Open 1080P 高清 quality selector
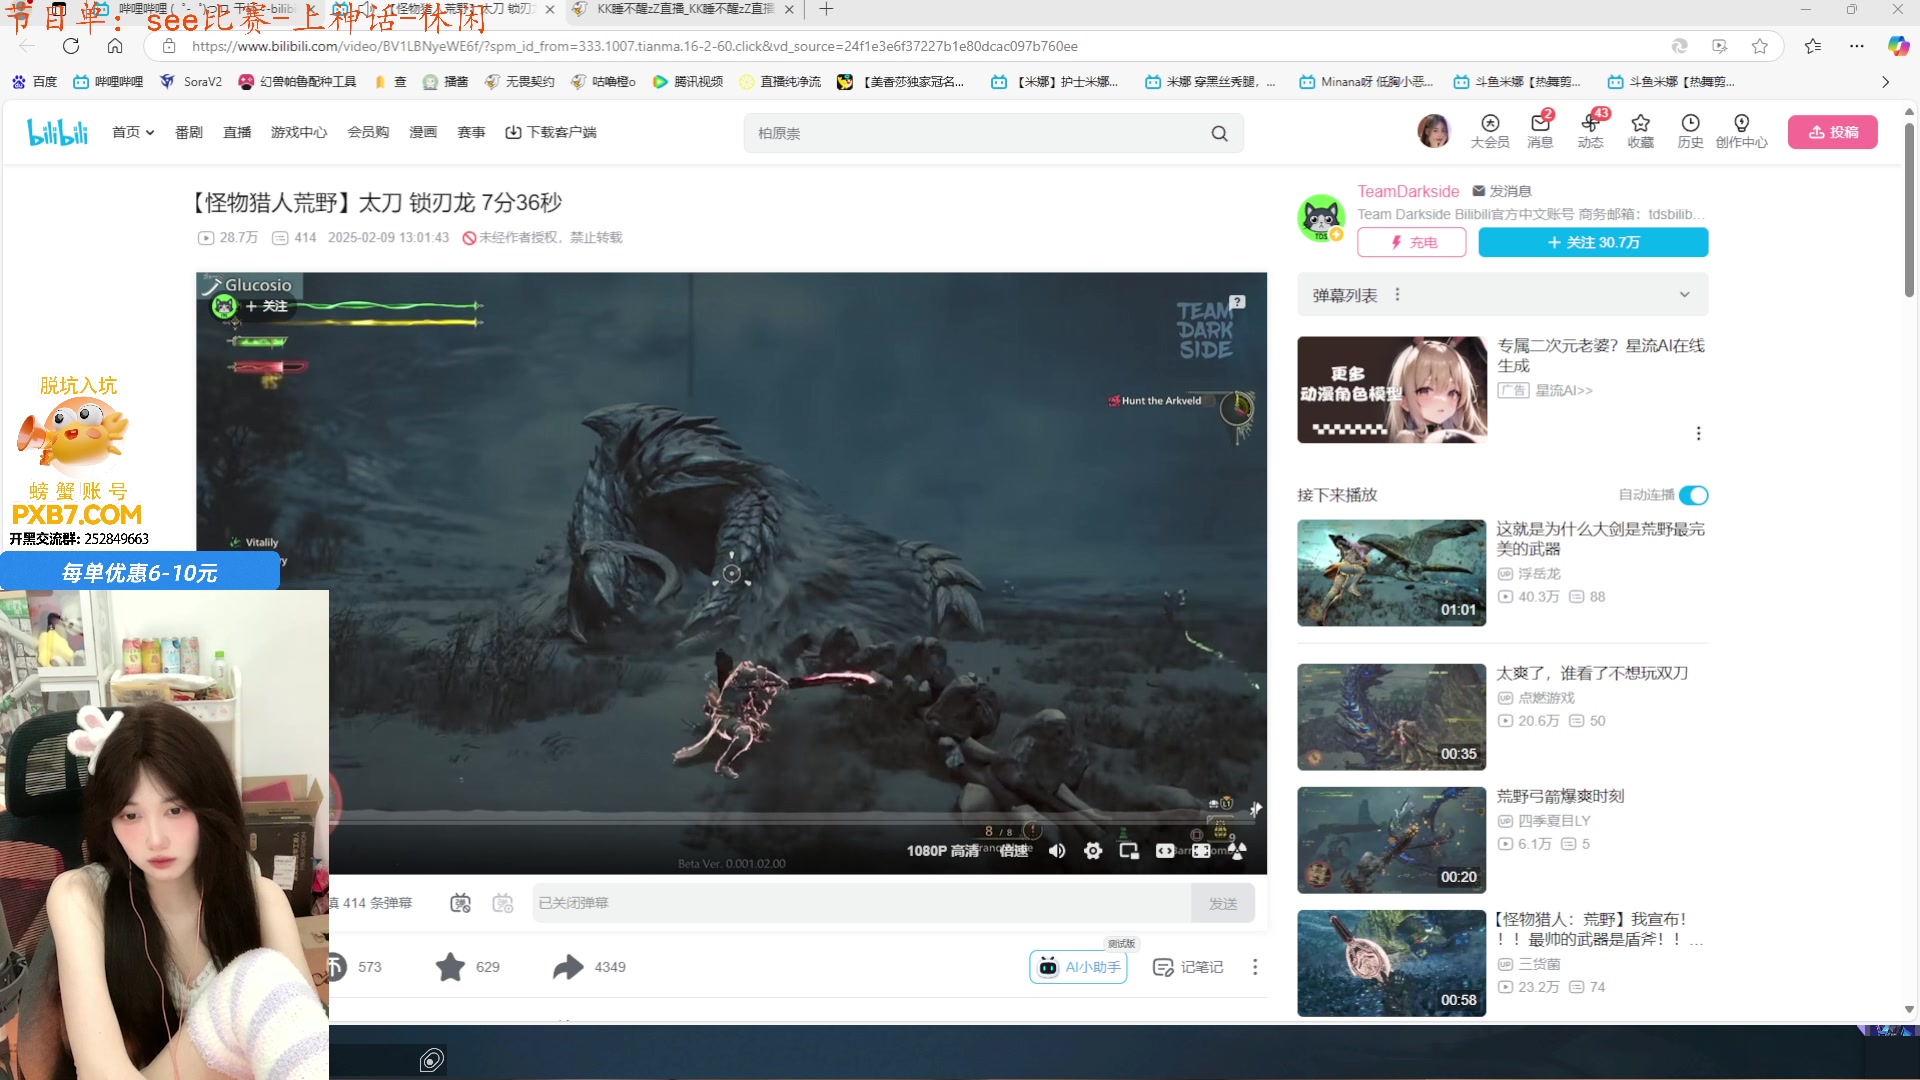 point(942,851)
